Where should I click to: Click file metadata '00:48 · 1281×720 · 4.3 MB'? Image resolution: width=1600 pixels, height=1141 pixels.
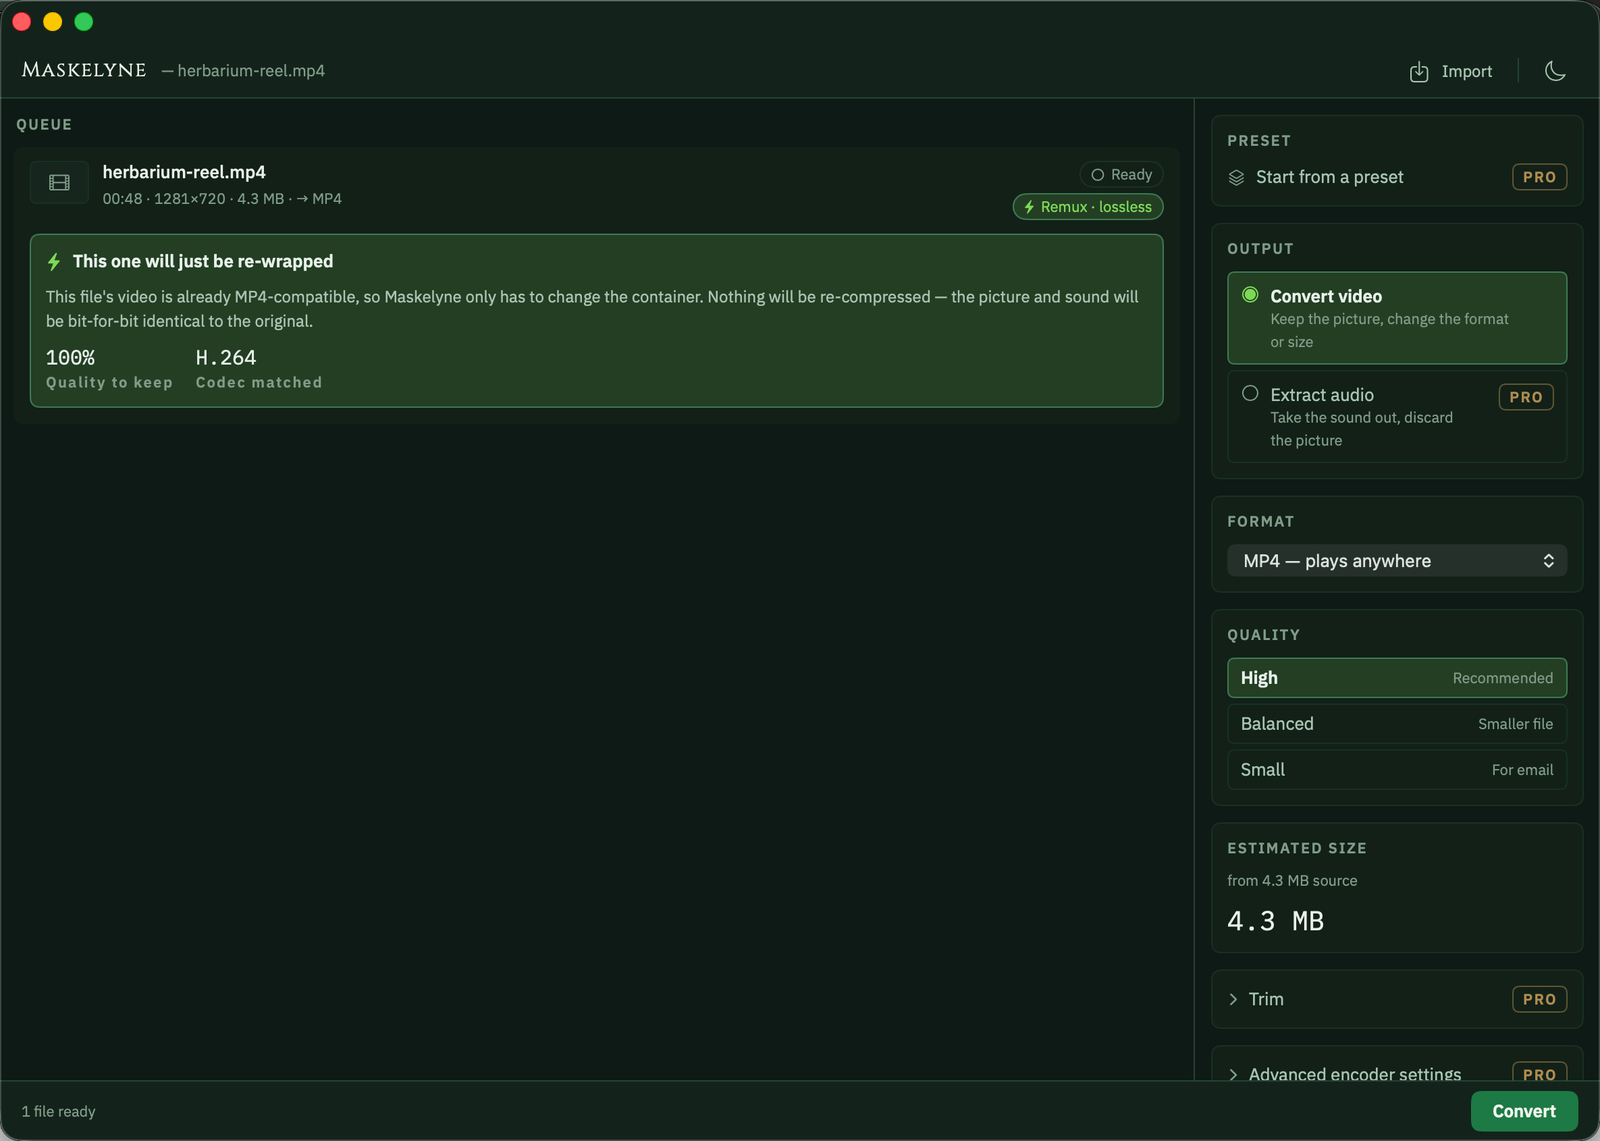pyautogui.click(x=193, y=199)
